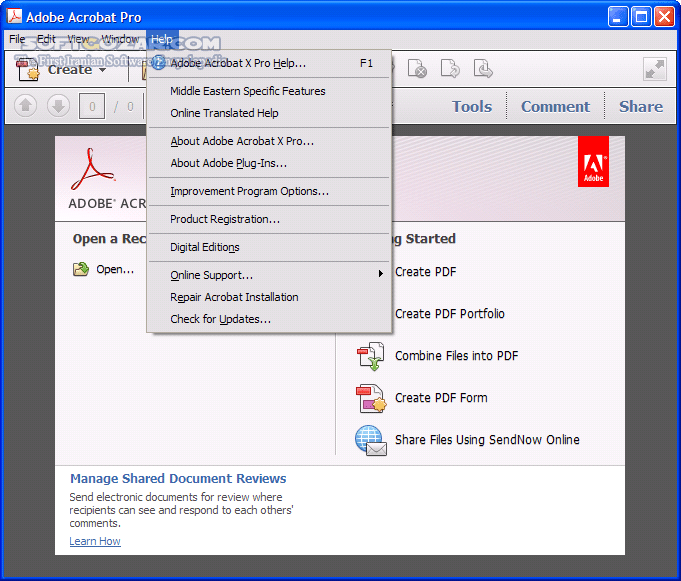
Task: Open the Comment pane
Action: [x=555, y=106]
